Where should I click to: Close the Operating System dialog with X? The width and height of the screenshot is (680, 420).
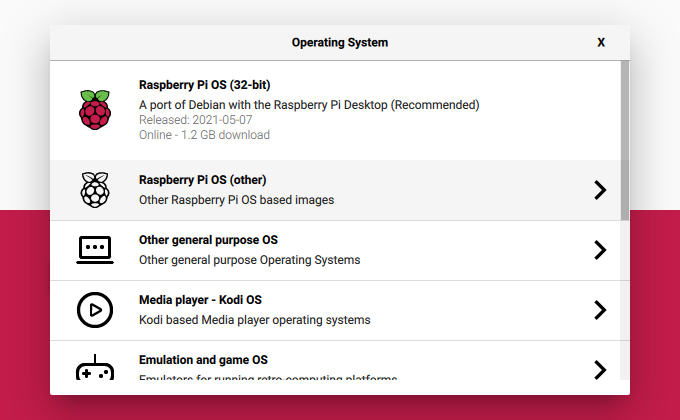pos(601,43)
